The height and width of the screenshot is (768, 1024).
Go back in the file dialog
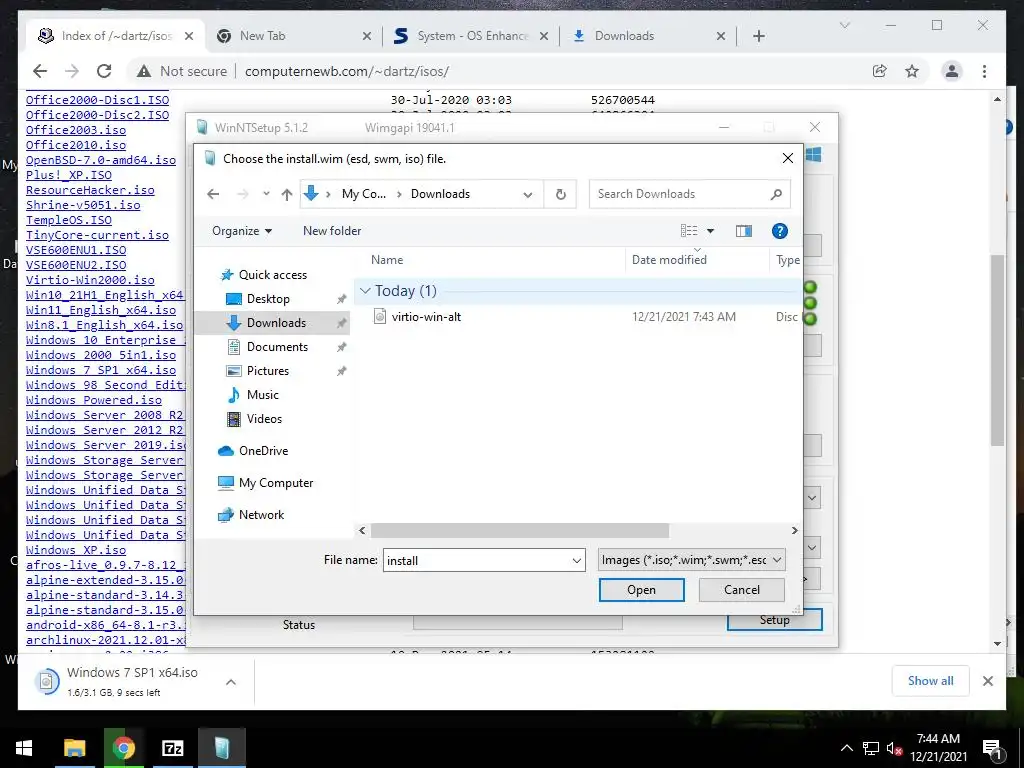tap(213, 194)
